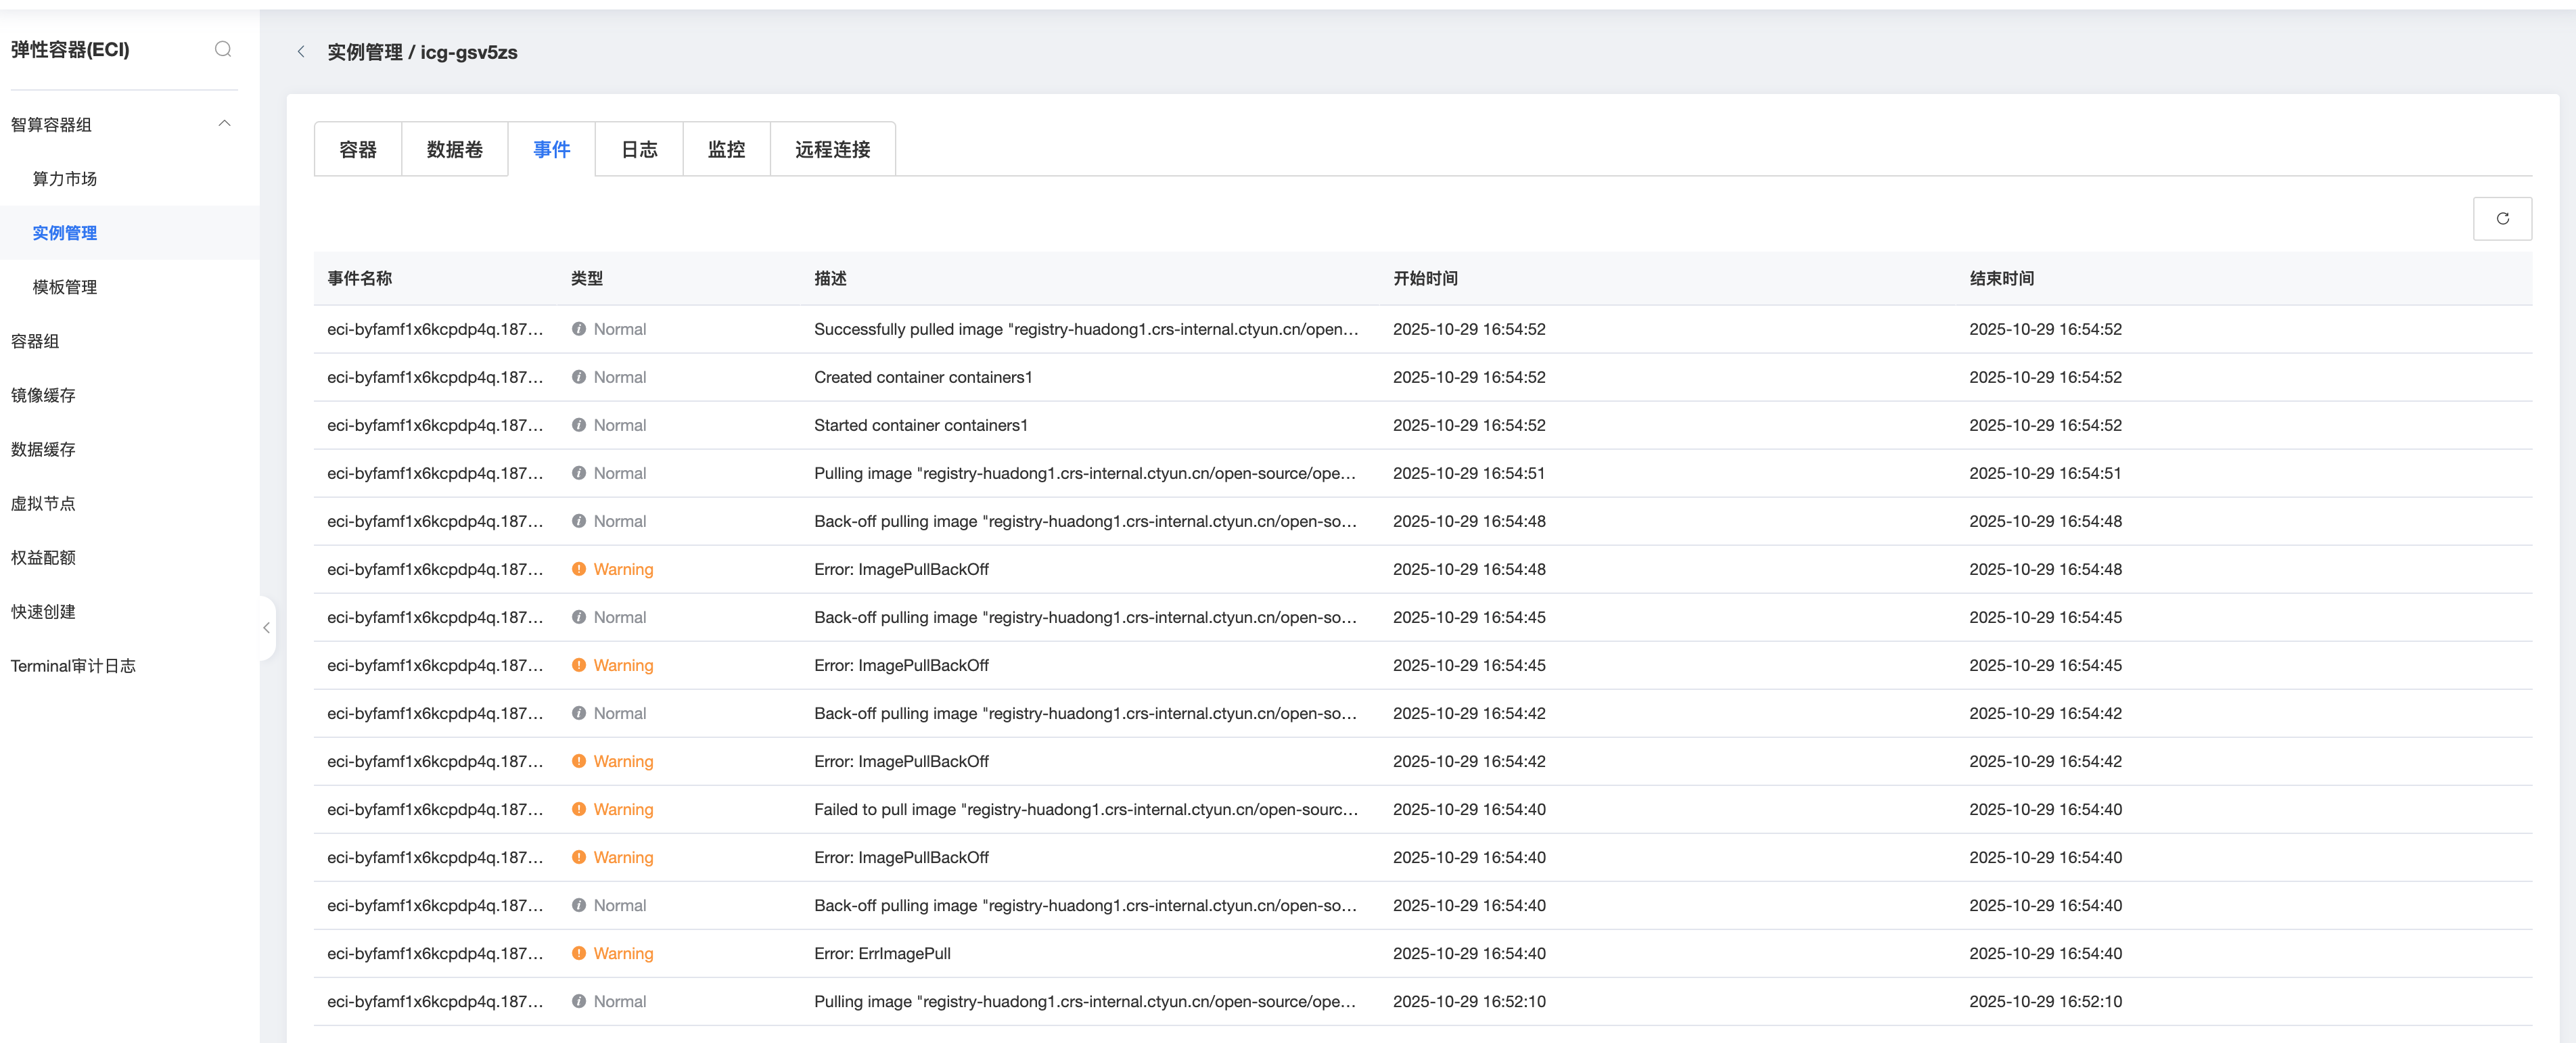Click info icon on Started container containers1 row
The height and width of the screenshot is (1043, 2576).
pos(579,425)
